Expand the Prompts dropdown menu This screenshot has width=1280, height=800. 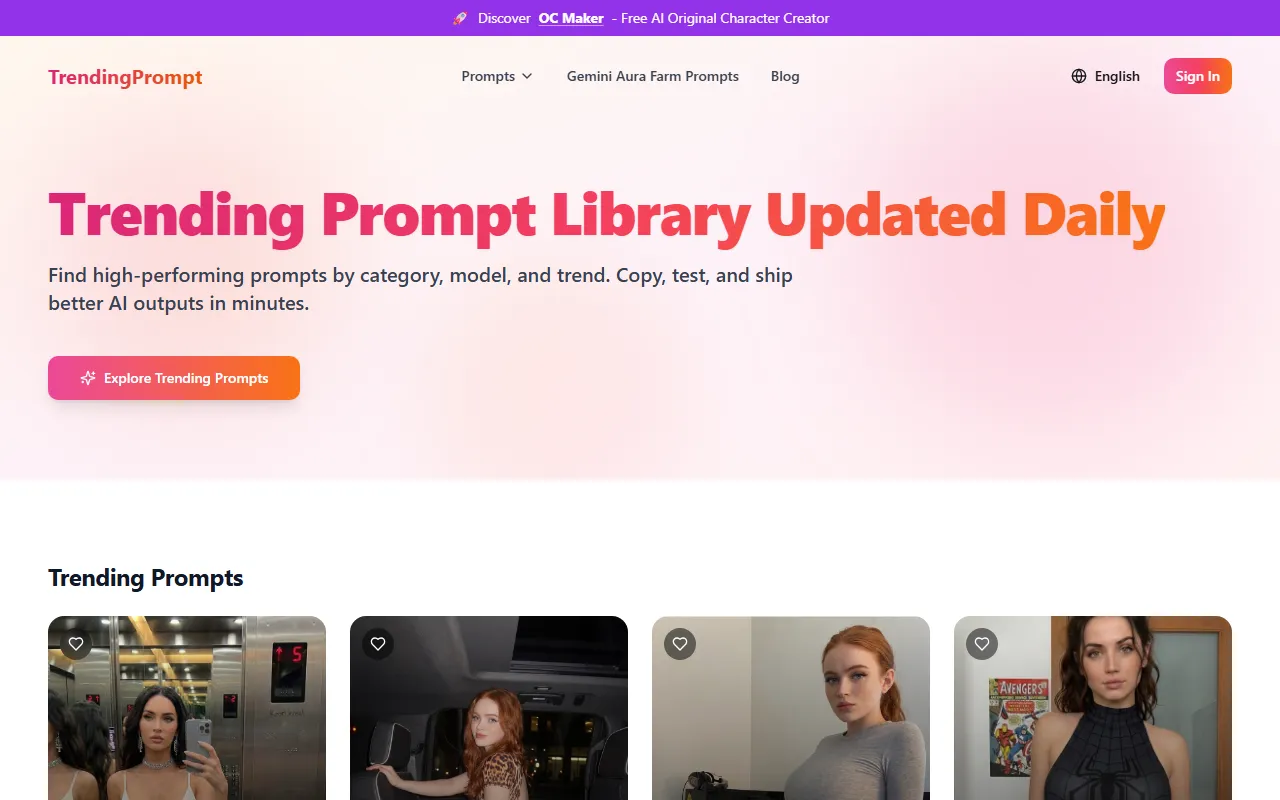click(x=497, y=76)
